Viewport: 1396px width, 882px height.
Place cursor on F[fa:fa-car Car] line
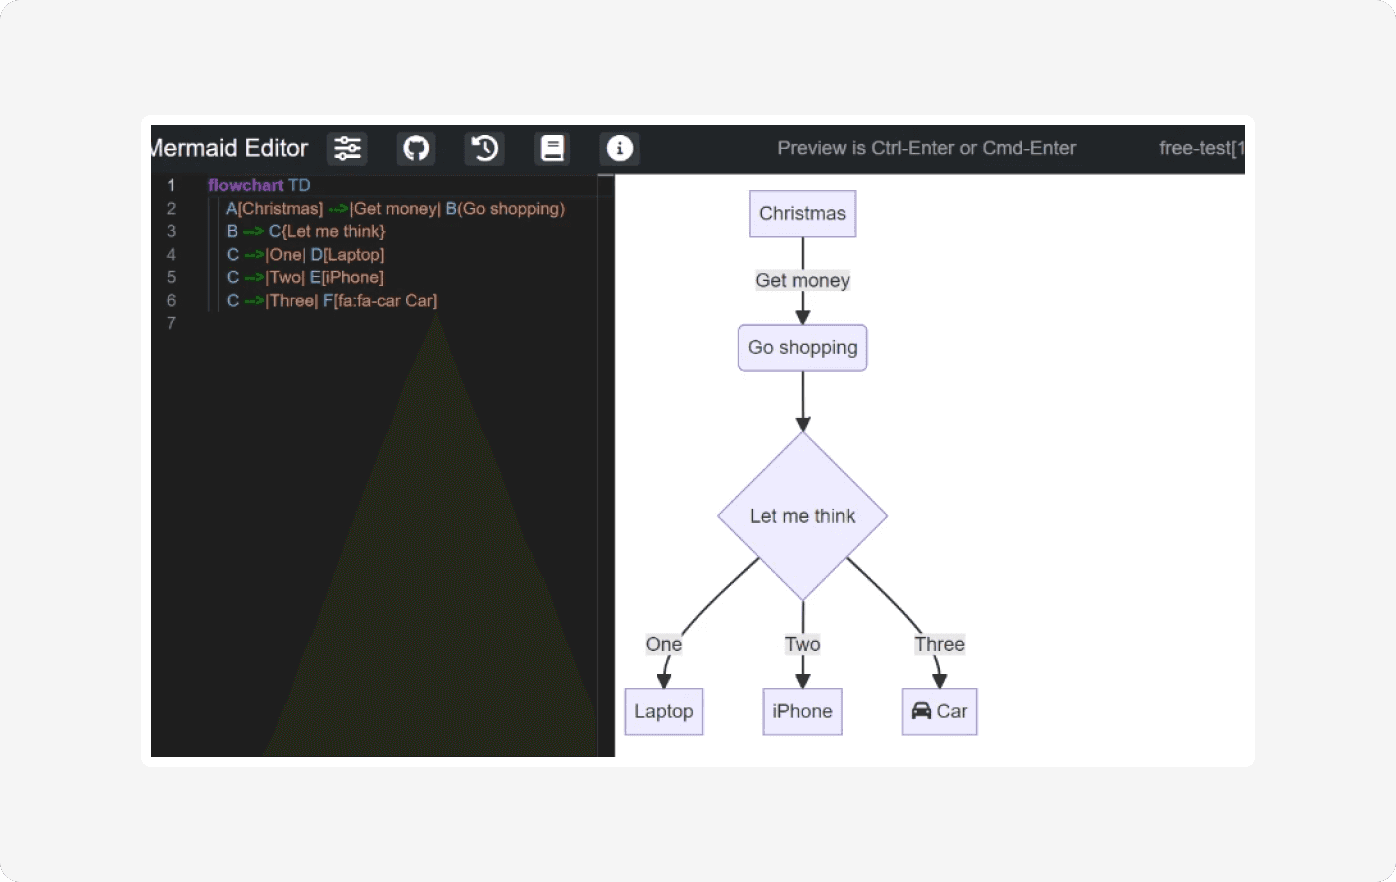332,300
